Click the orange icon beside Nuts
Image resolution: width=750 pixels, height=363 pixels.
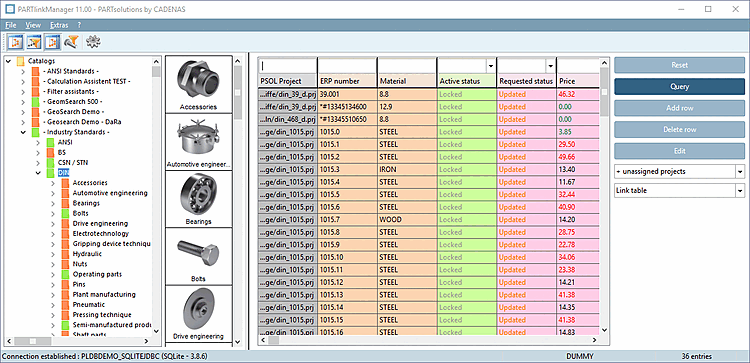66,264
